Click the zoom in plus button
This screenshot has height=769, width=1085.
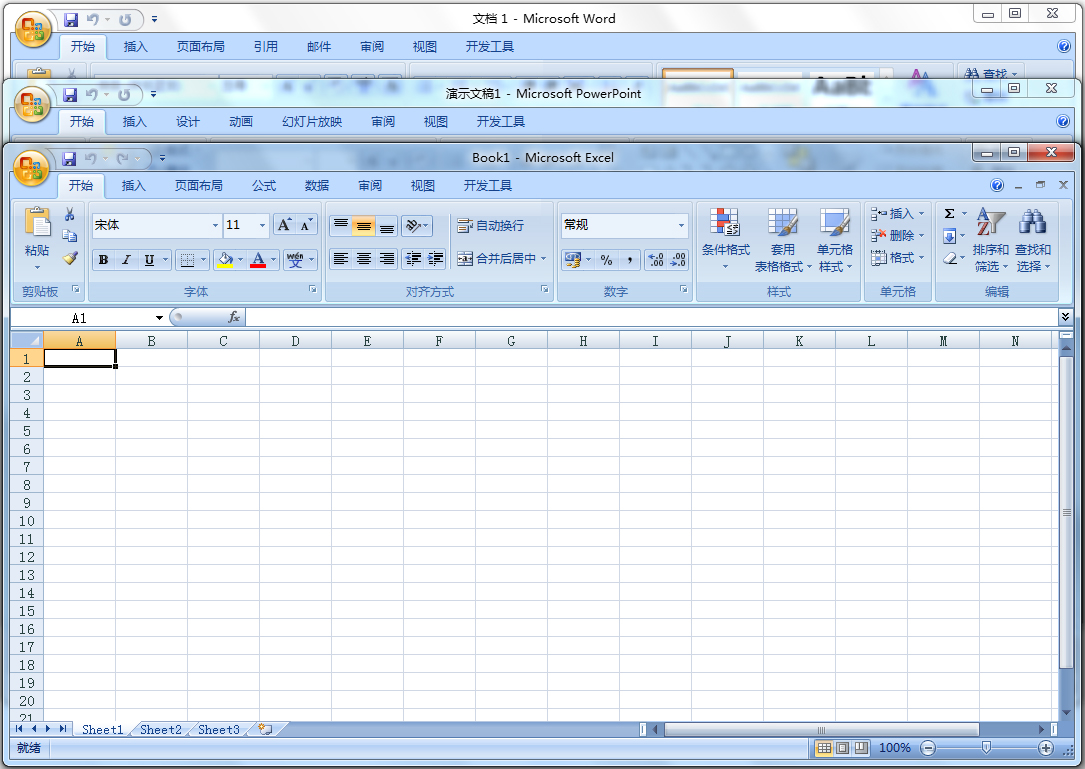[1046, 748]
